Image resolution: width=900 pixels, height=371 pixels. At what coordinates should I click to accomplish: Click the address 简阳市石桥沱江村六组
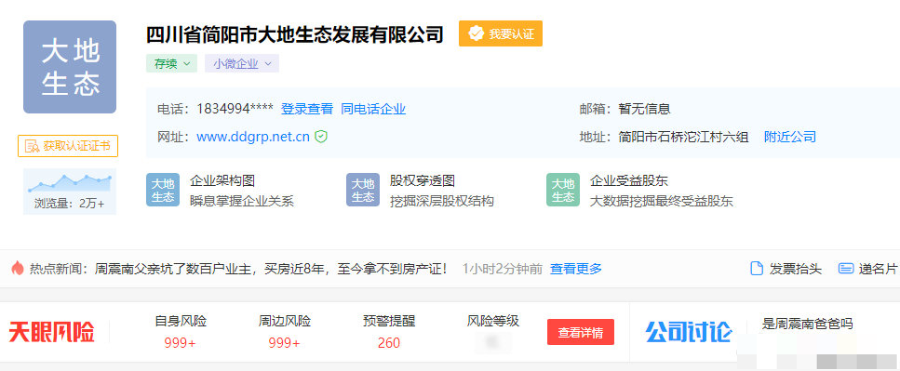click(684, 137)
